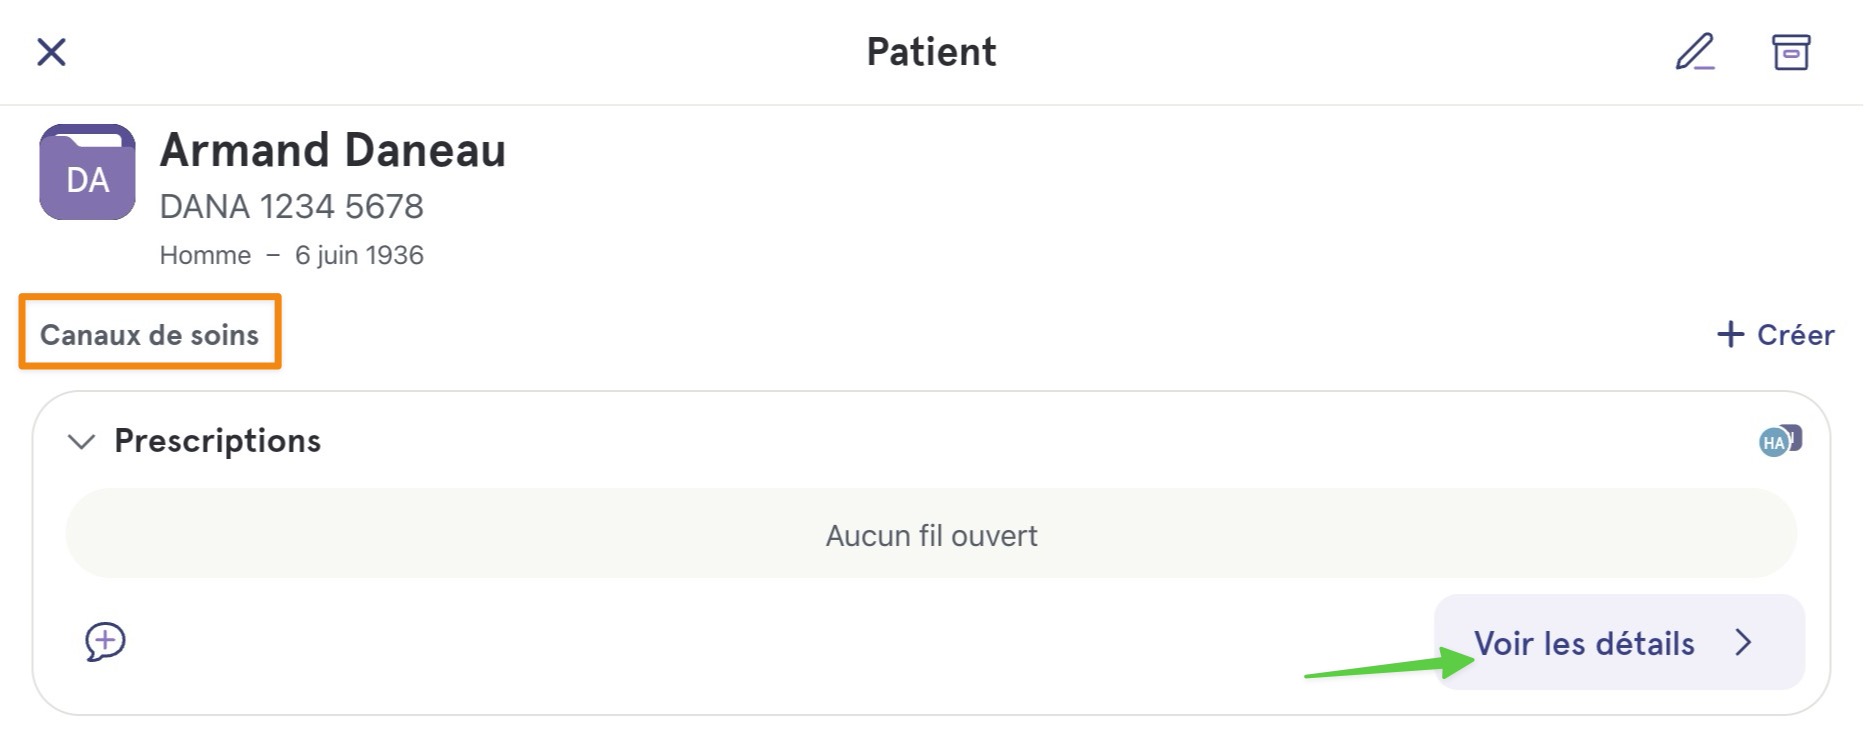Start a new thread with chat-plus icon
This screenshot has width=1864, height=753.
105,642
